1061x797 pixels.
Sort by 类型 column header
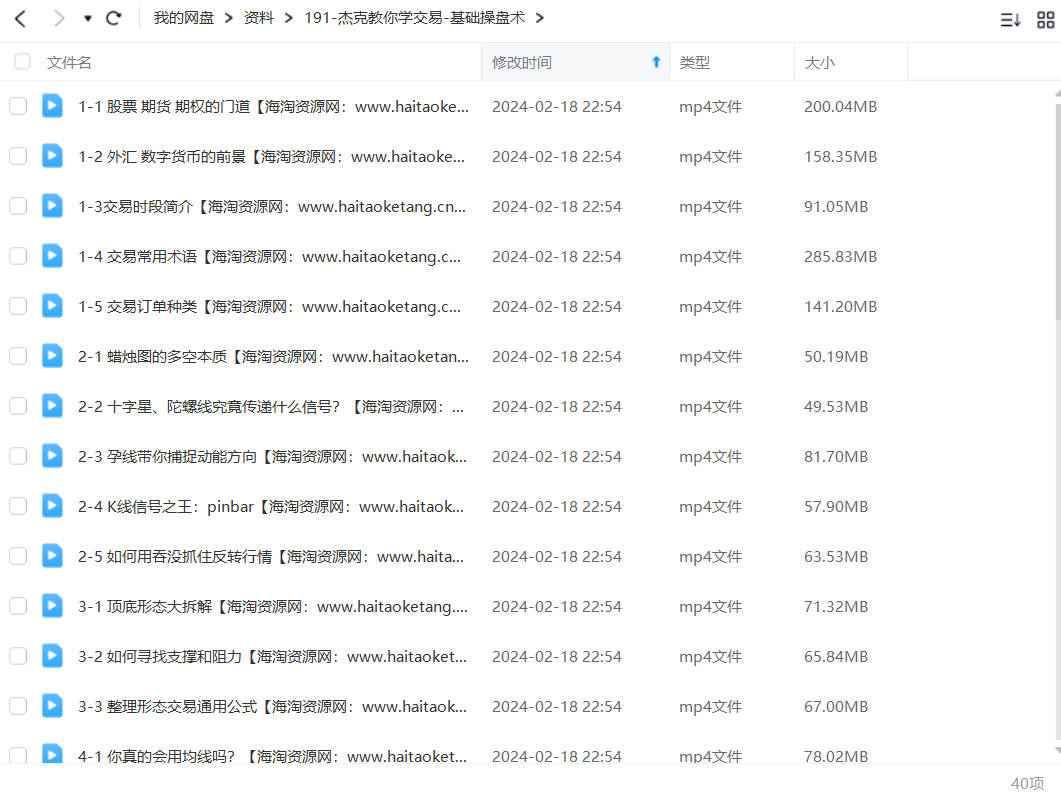point(694,62)
